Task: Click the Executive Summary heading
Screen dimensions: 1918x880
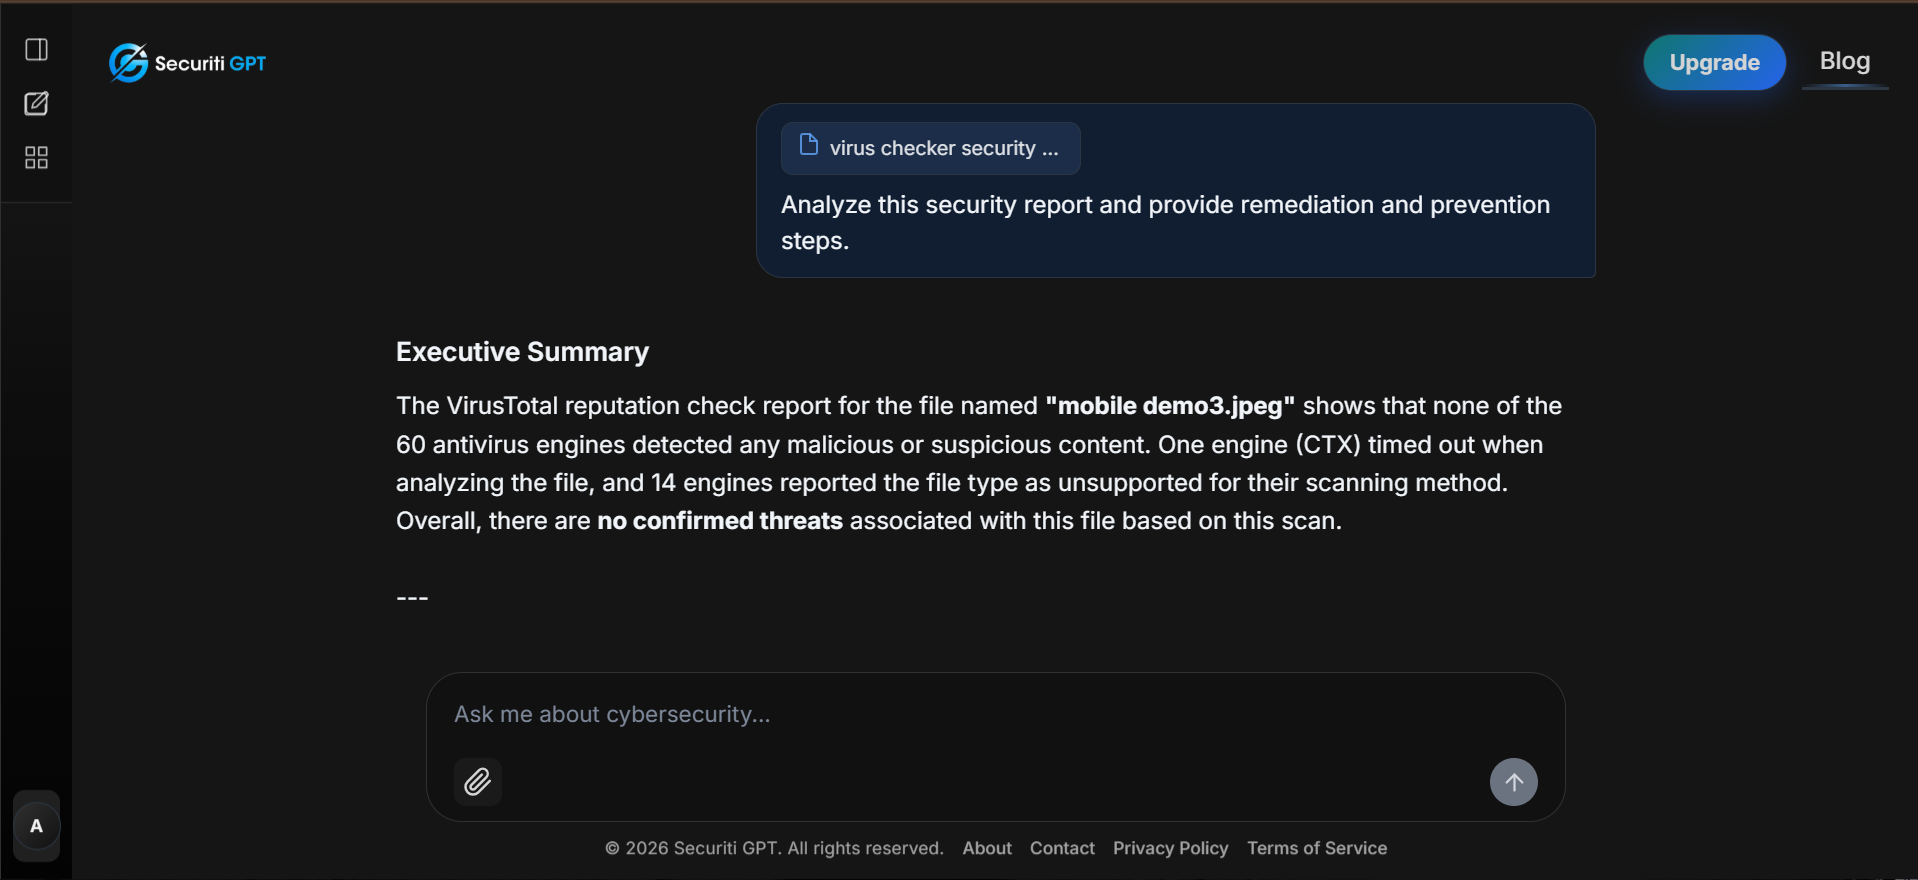Action: (x=522, y=352)
